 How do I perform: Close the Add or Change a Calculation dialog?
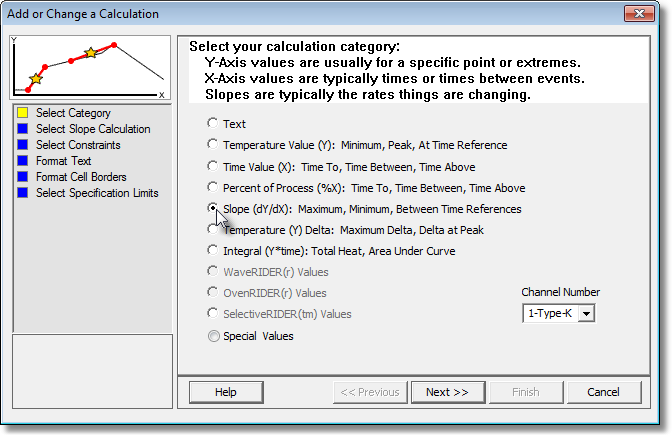point(639,14)
